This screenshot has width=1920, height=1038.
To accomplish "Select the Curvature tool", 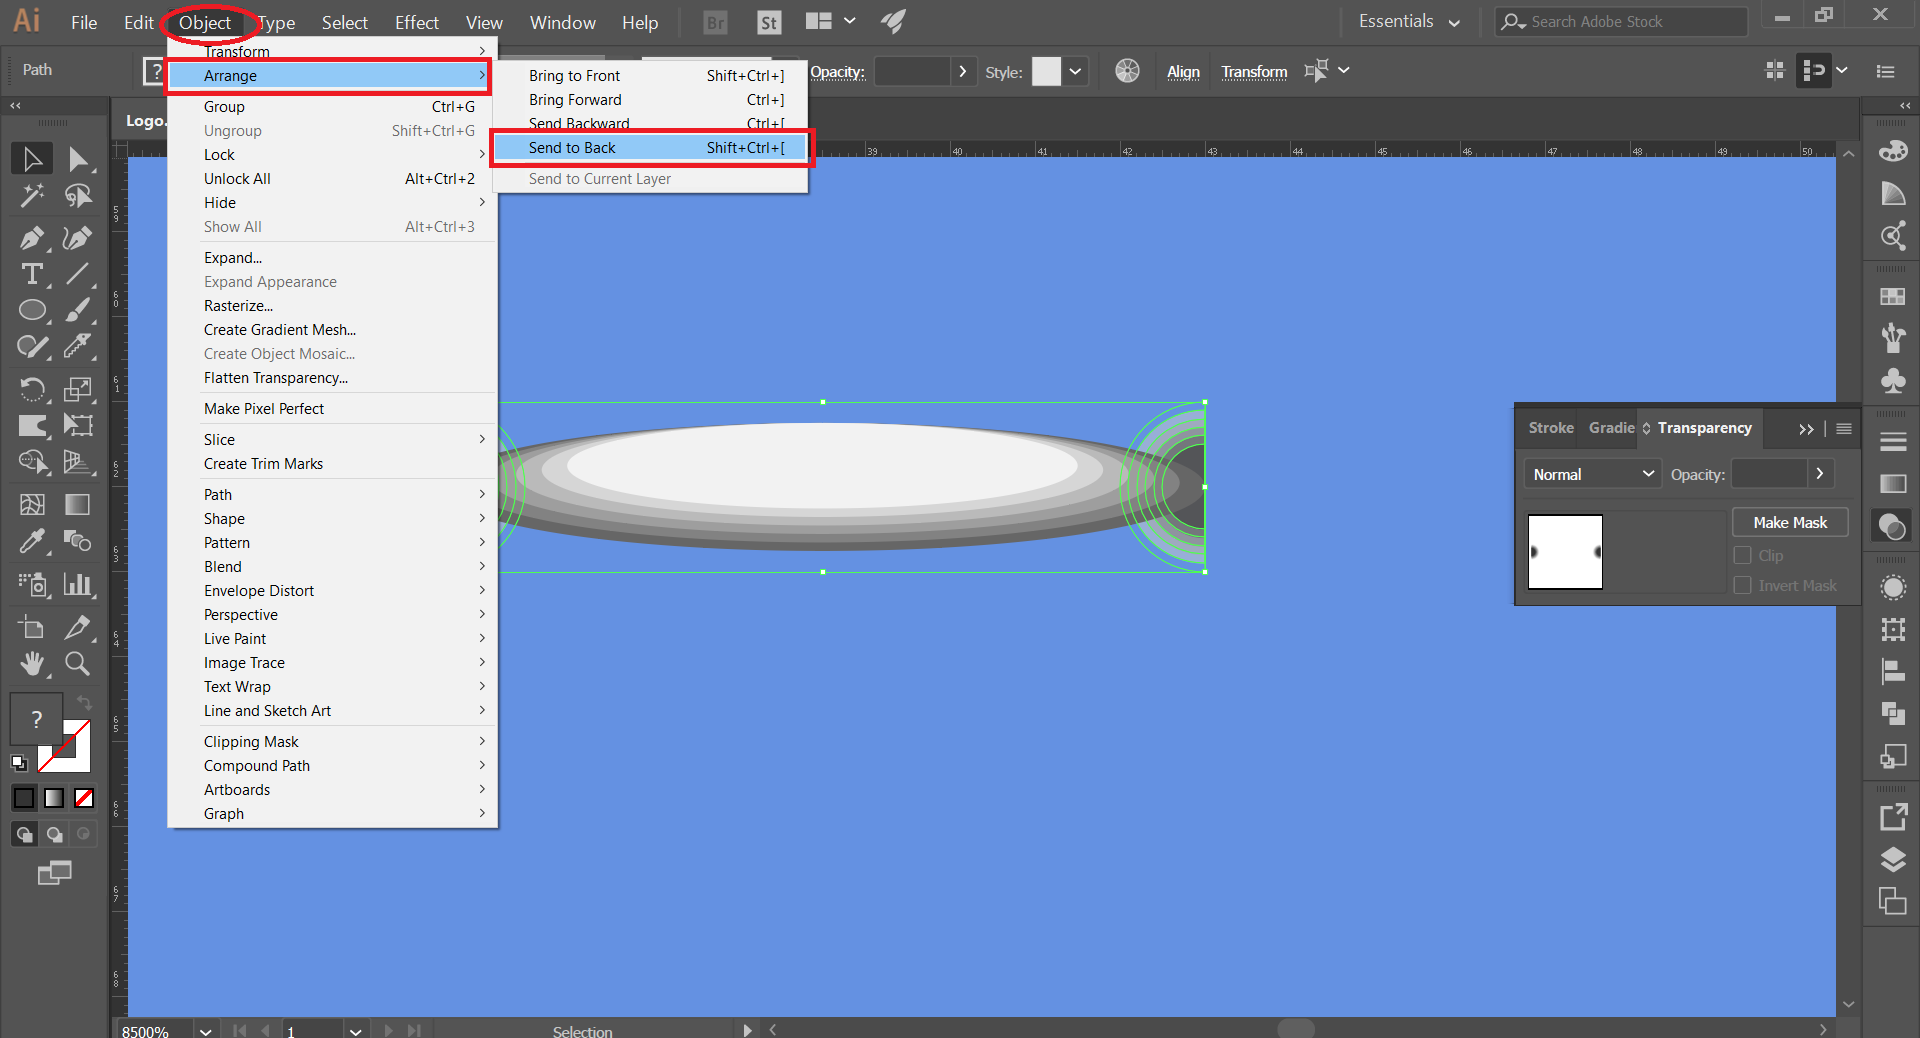I will (x=78, y=238).
